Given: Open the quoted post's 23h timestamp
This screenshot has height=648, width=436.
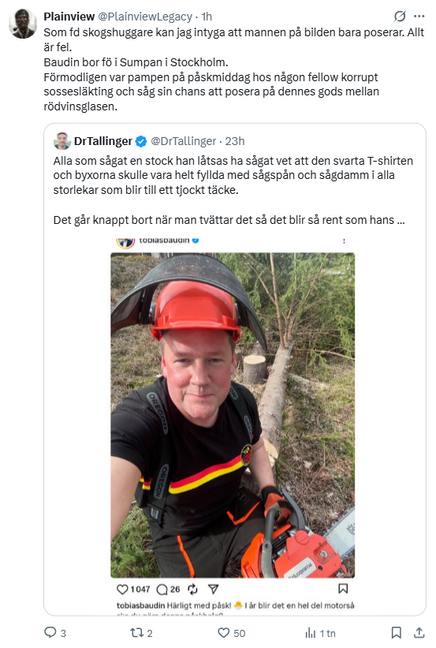Looking at the screenshot, I should pyautogui.click(x=235, y=141).
